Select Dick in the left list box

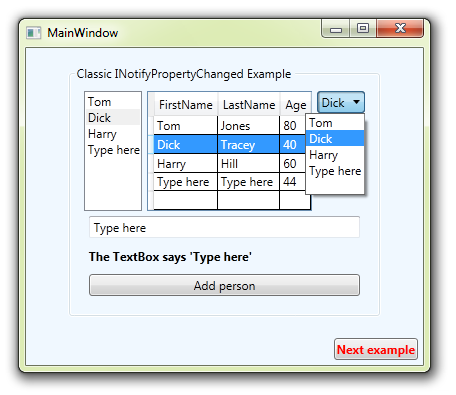tap(113, 117)
